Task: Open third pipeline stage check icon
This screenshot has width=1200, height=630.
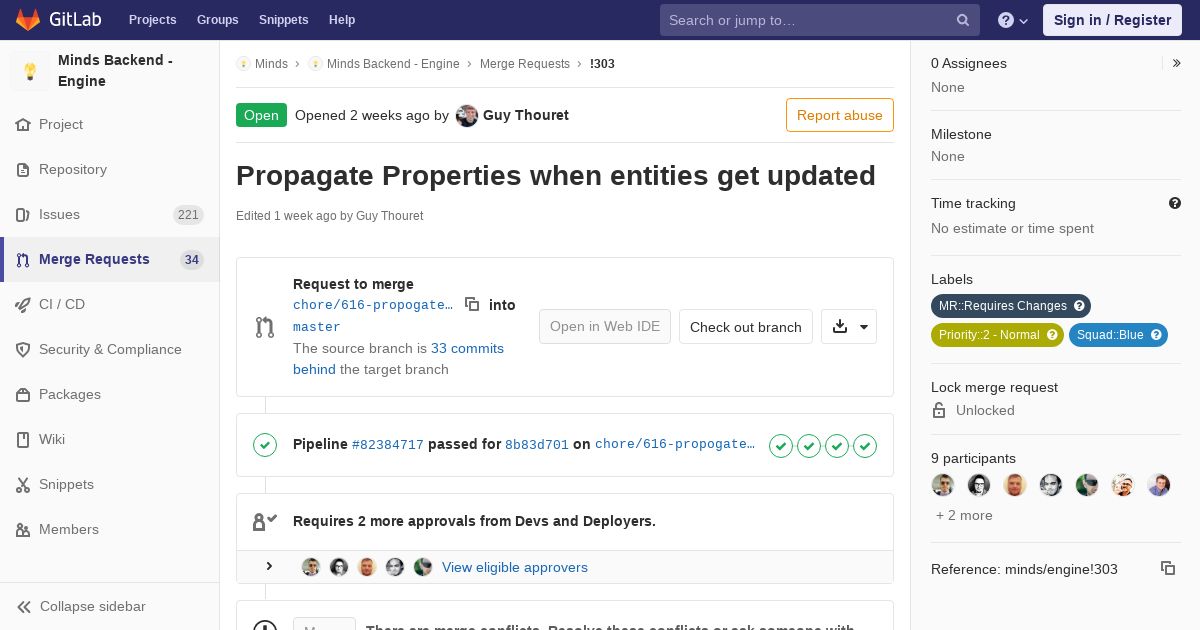Action: [x=837, y=446]
